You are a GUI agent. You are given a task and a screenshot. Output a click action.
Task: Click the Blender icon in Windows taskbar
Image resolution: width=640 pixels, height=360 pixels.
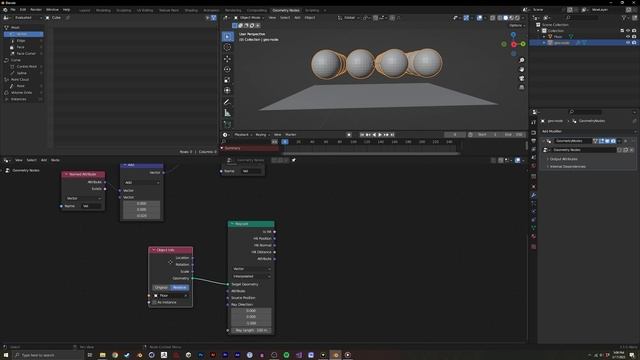(x=336, y=355)
